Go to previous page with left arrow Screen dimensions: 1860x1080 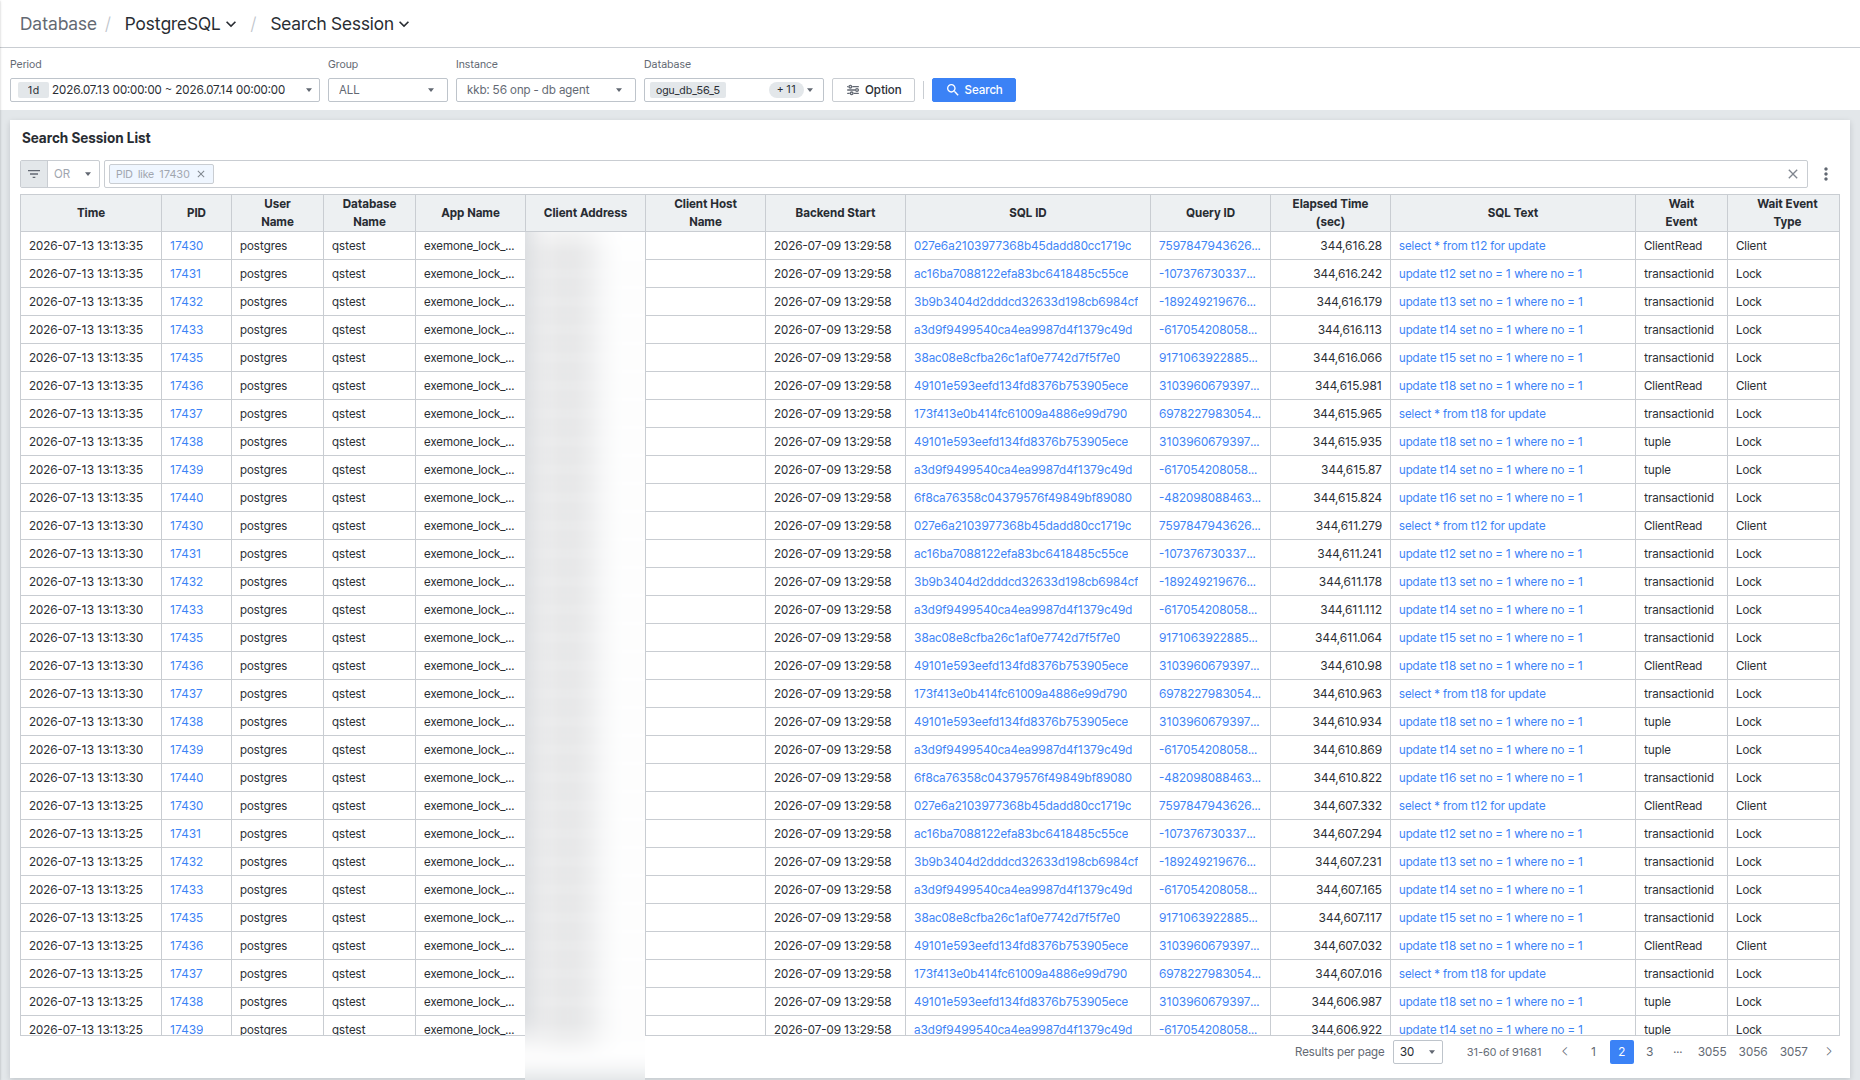1565,1052
